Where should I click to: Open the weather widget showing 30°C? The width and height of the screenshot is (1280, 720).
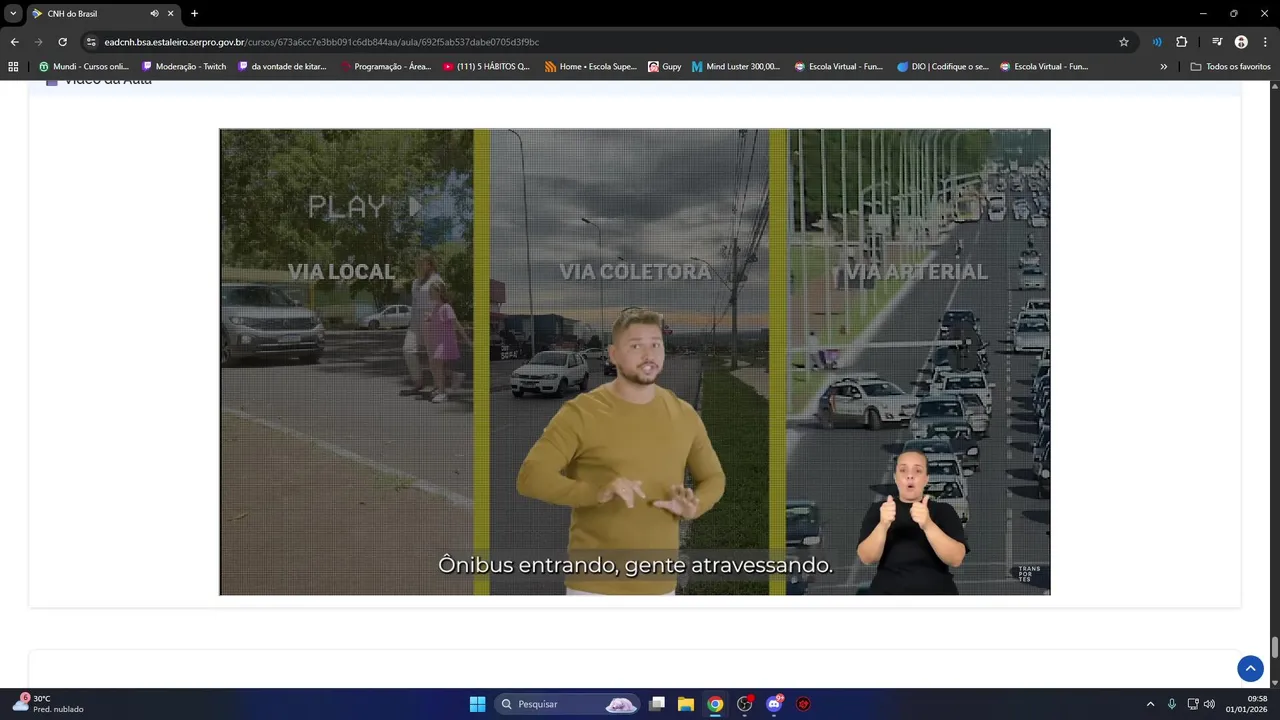(47, 704)
